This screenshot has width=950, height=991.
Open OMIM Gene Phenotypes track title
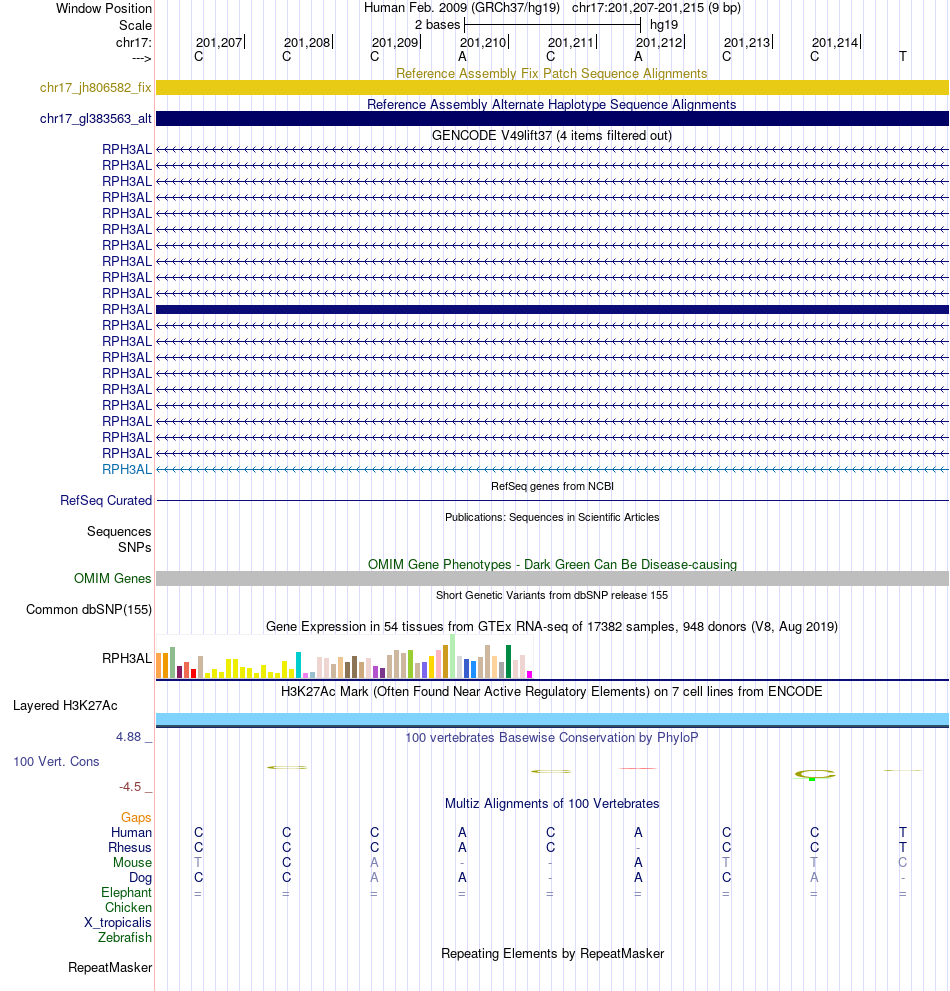552,564
